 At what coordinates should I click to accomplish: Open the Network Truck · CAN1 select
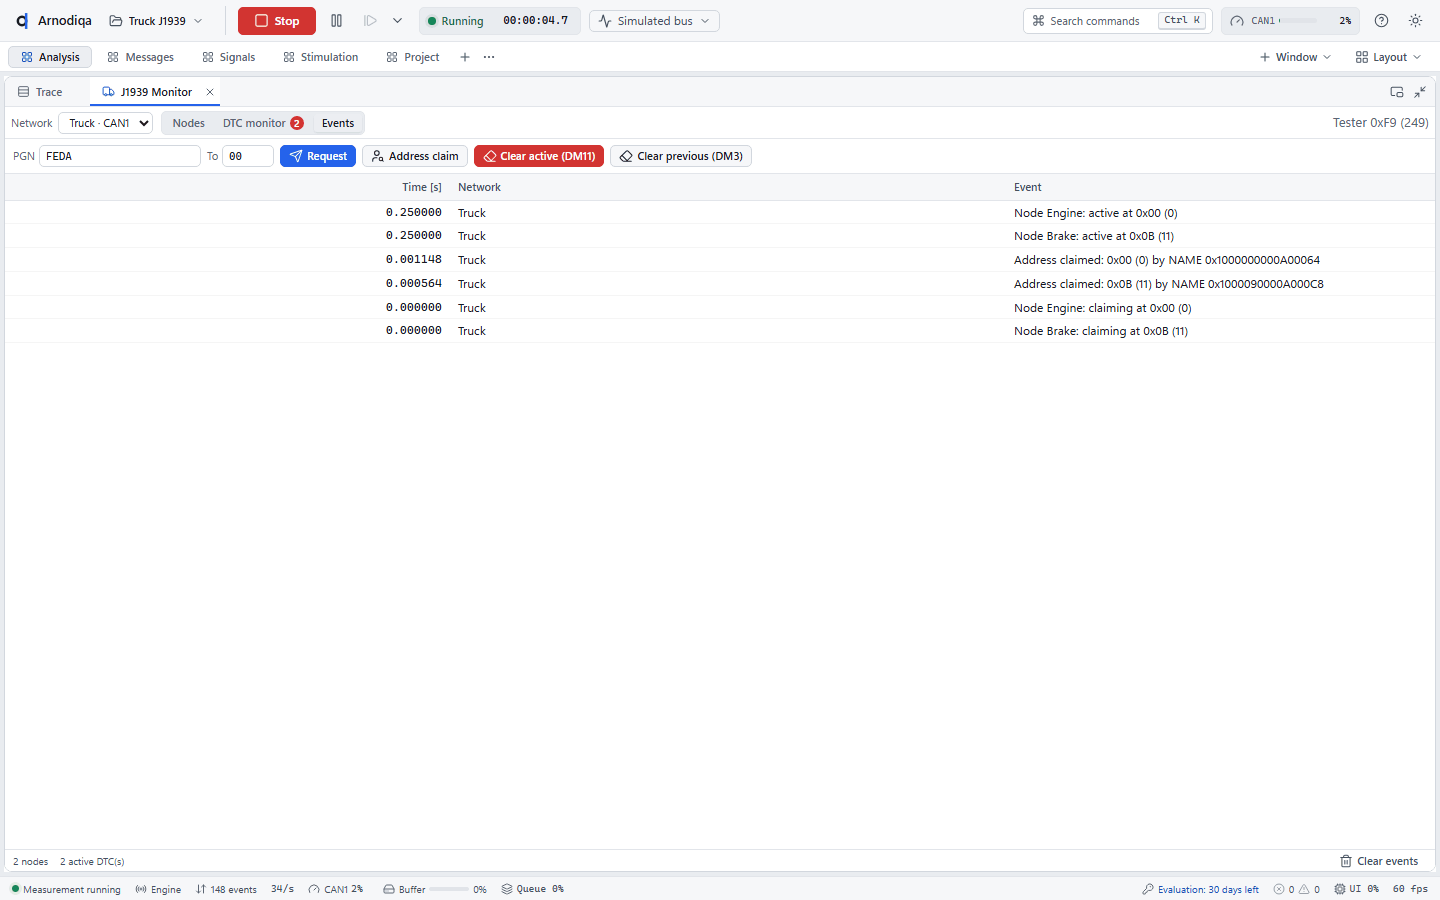(106, 123)
